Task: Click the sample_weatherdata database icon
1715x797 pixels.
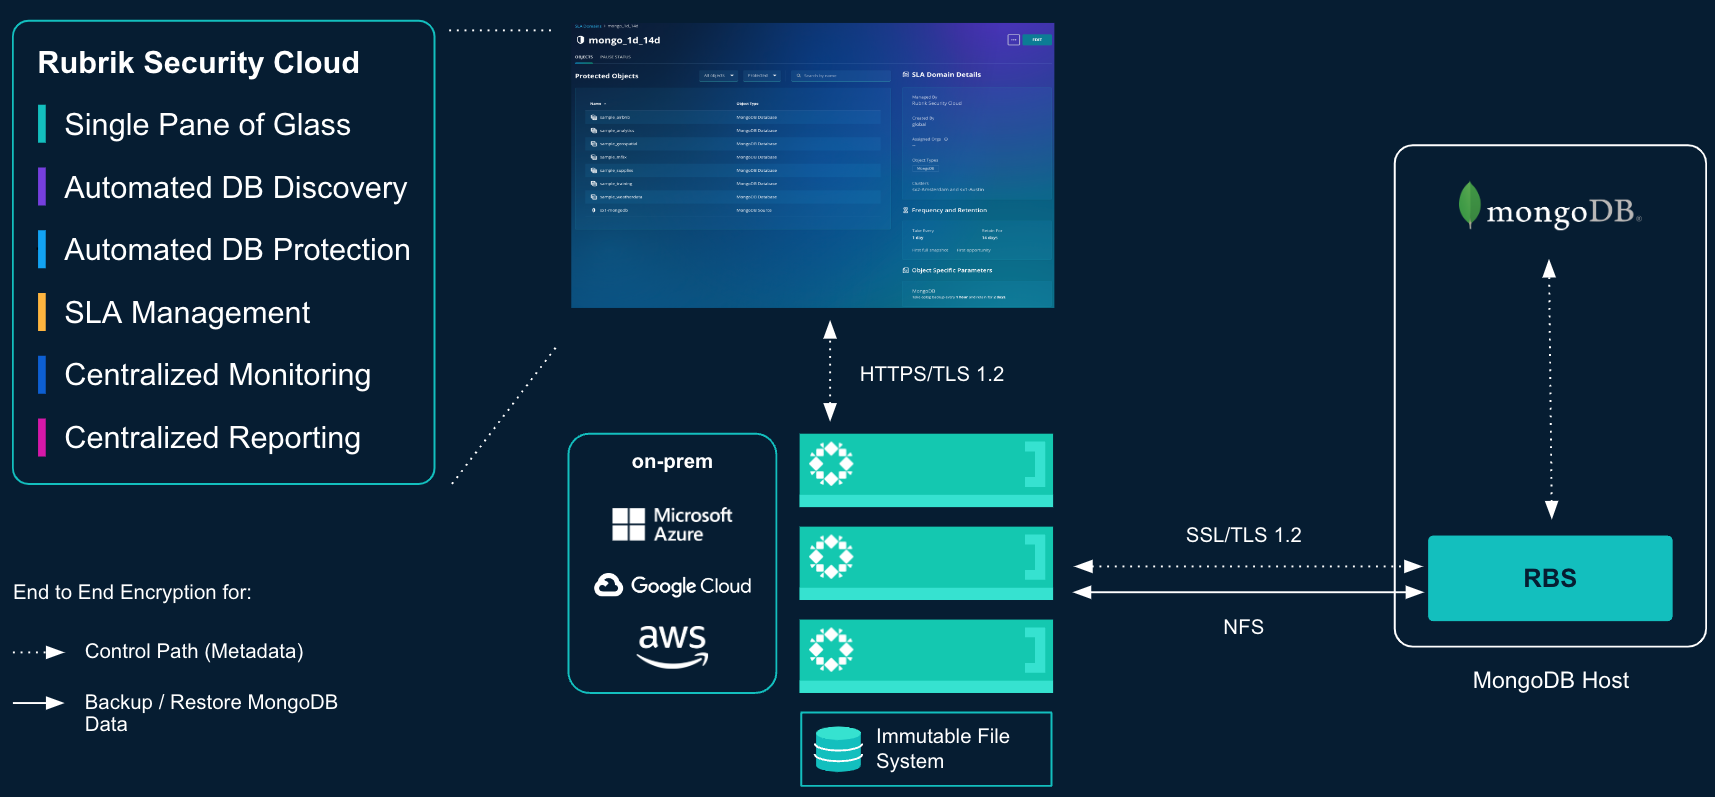Action: 594,197
